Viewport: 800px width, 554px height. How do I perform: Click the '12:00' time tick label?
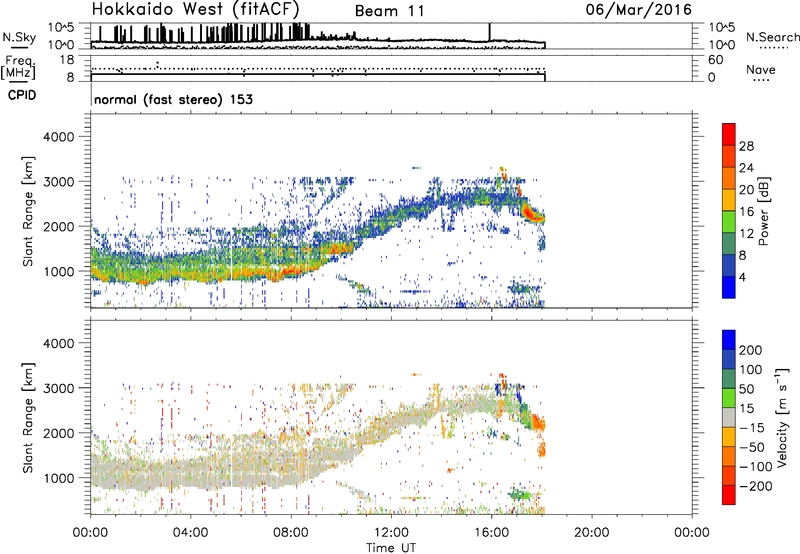click(391, 533)
